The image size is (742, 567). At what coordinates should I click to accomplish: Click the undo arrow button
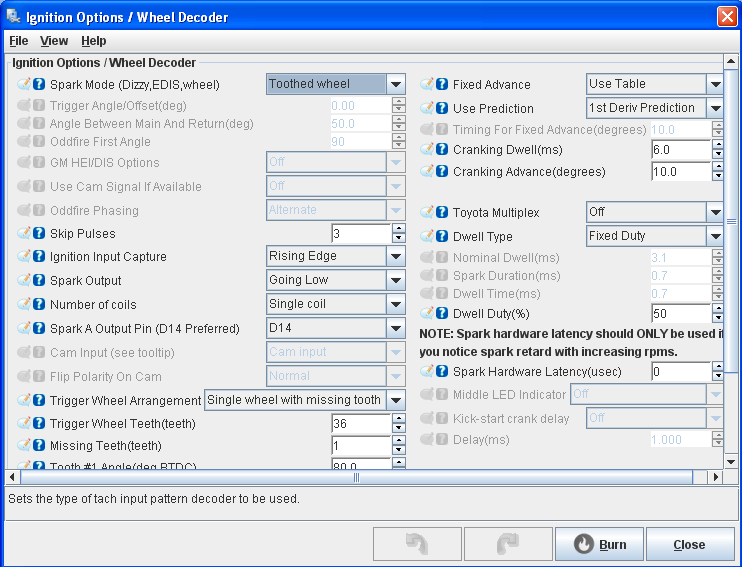(x=417, y=545)
